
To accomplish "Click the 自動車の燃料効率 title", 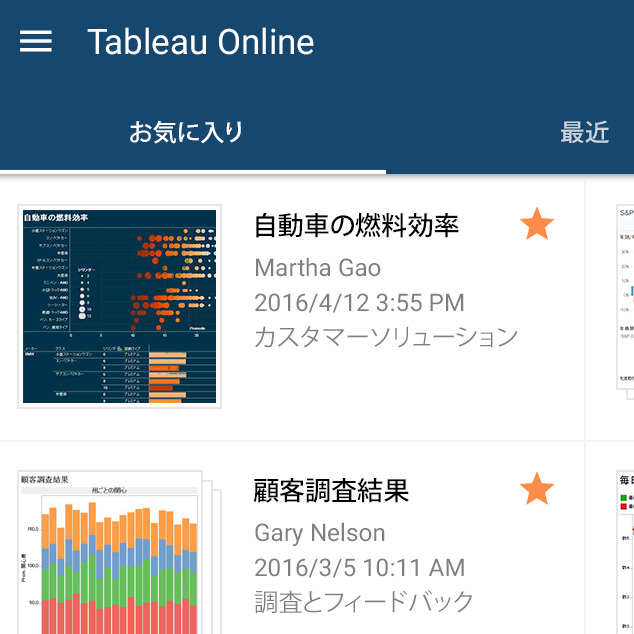I will pyautogui.click(x=356, y=226).
